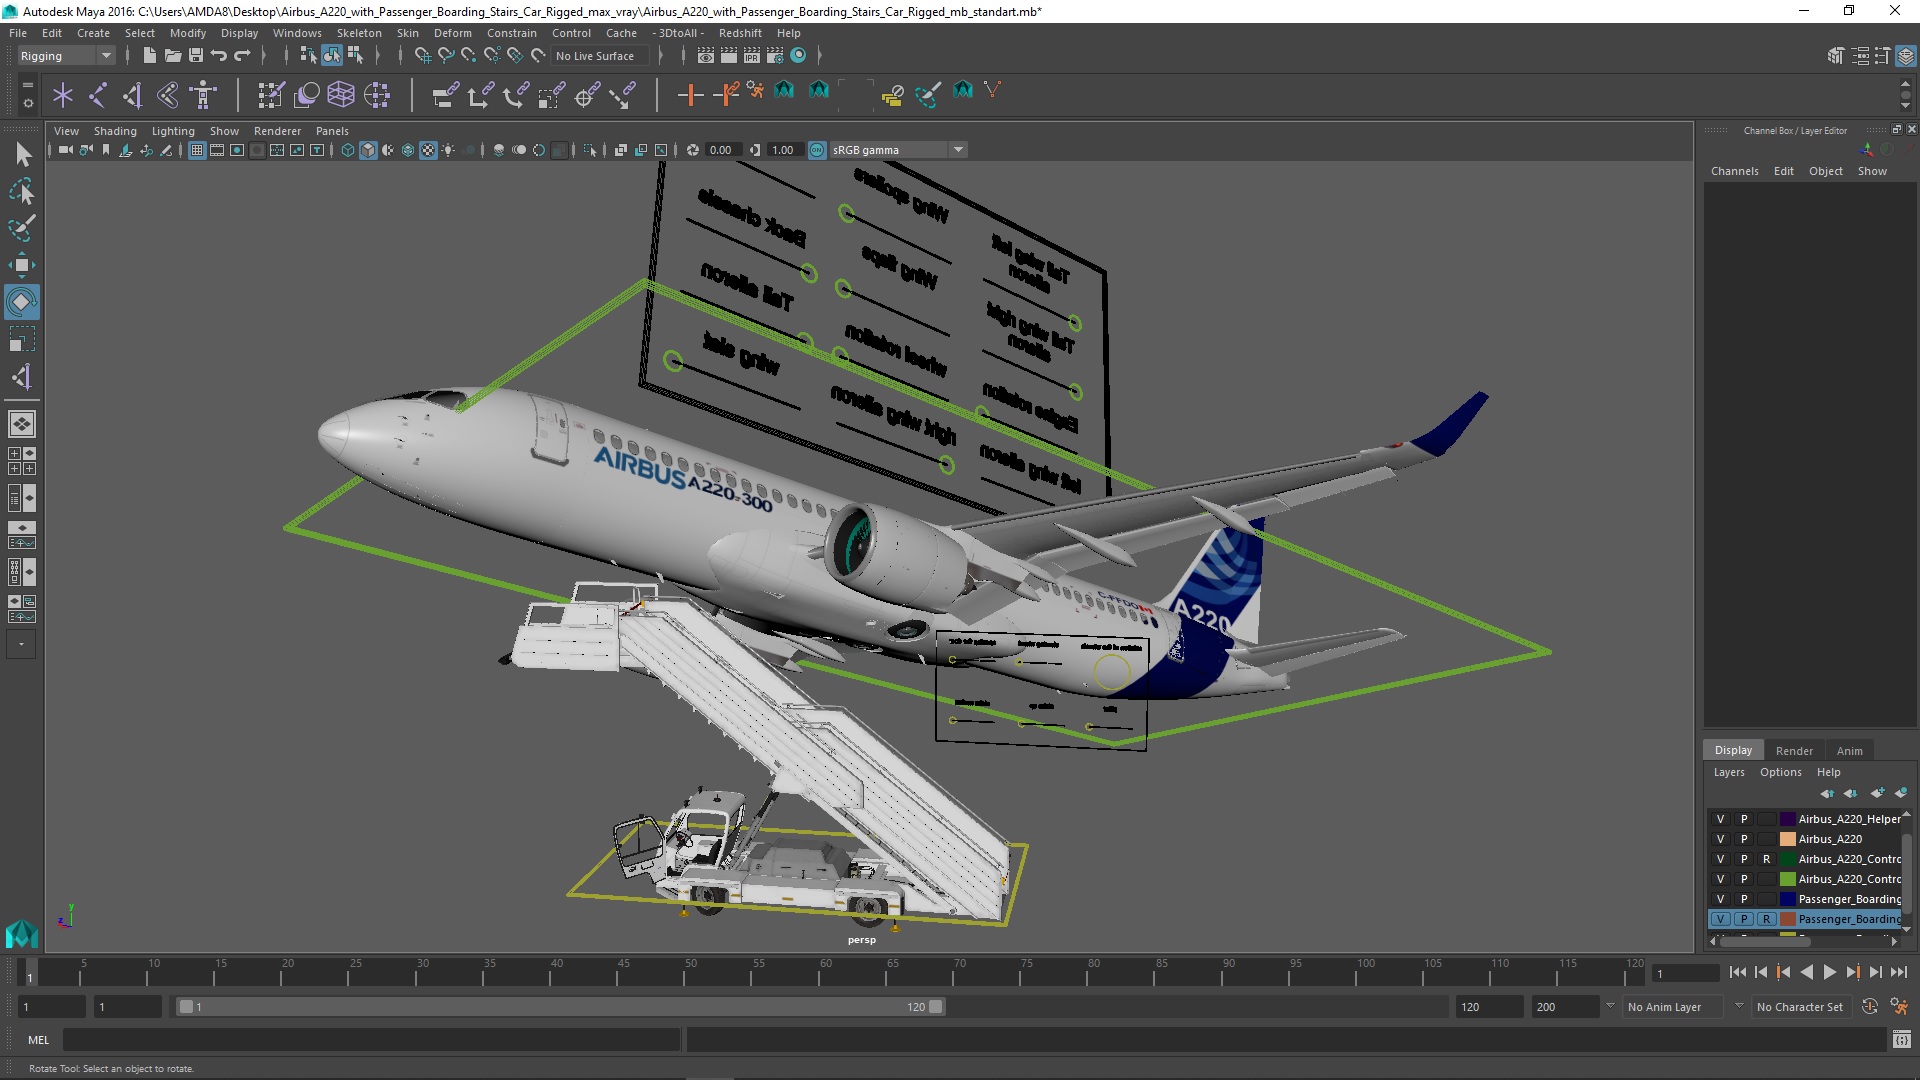Click the MEL command input field
Screen dimensions: 1920x1080
click(370, 1040)
